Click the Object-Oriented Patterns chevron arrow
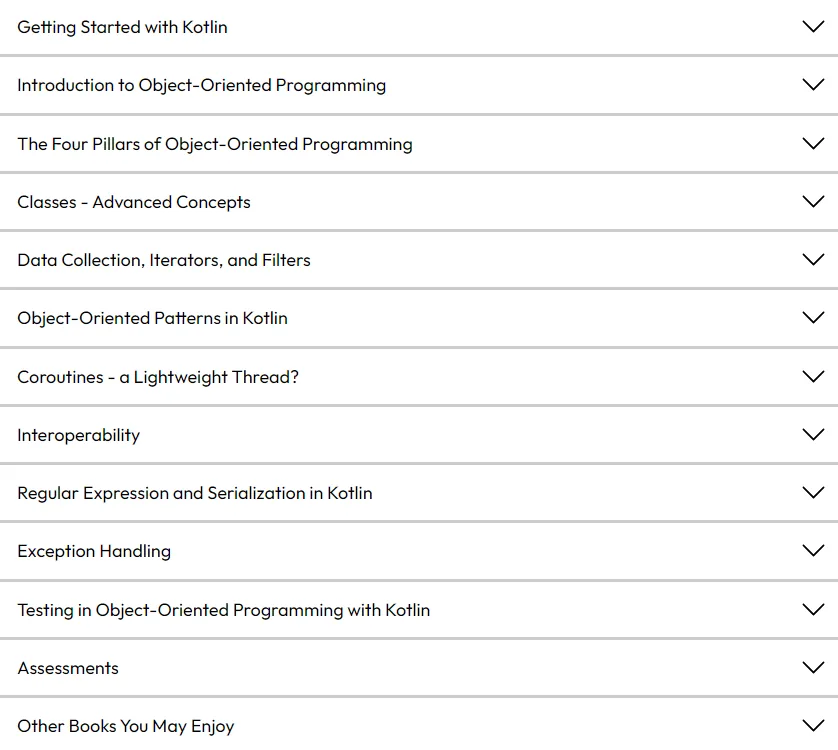 813,318
